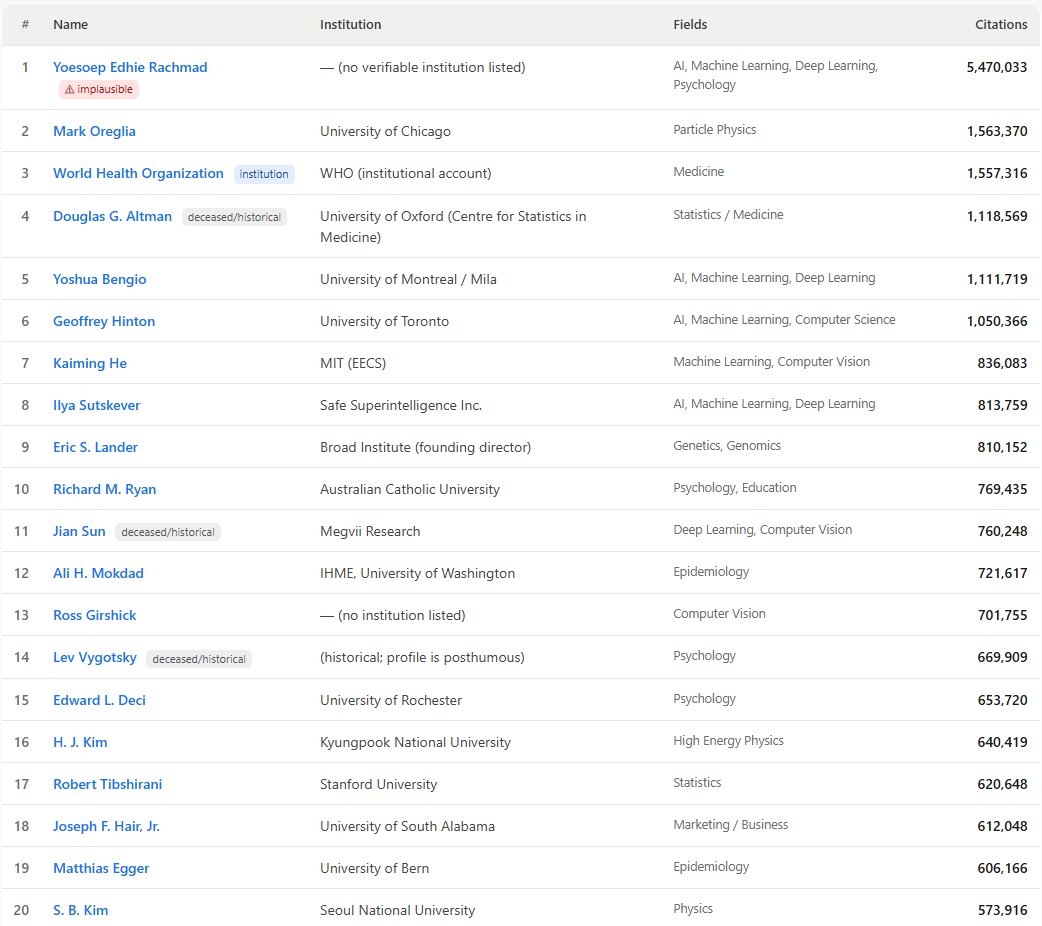Select the citation count 1,557,316
The image size is (1042, 926).
[x=997, y=173]
